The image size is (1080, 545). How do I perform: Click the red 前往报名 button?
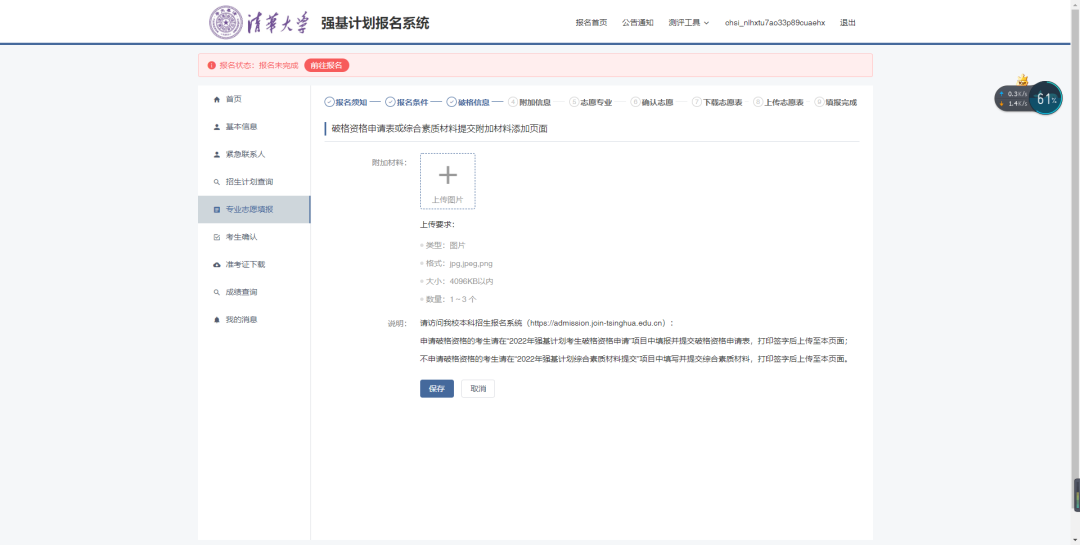[x=326, y=65]
